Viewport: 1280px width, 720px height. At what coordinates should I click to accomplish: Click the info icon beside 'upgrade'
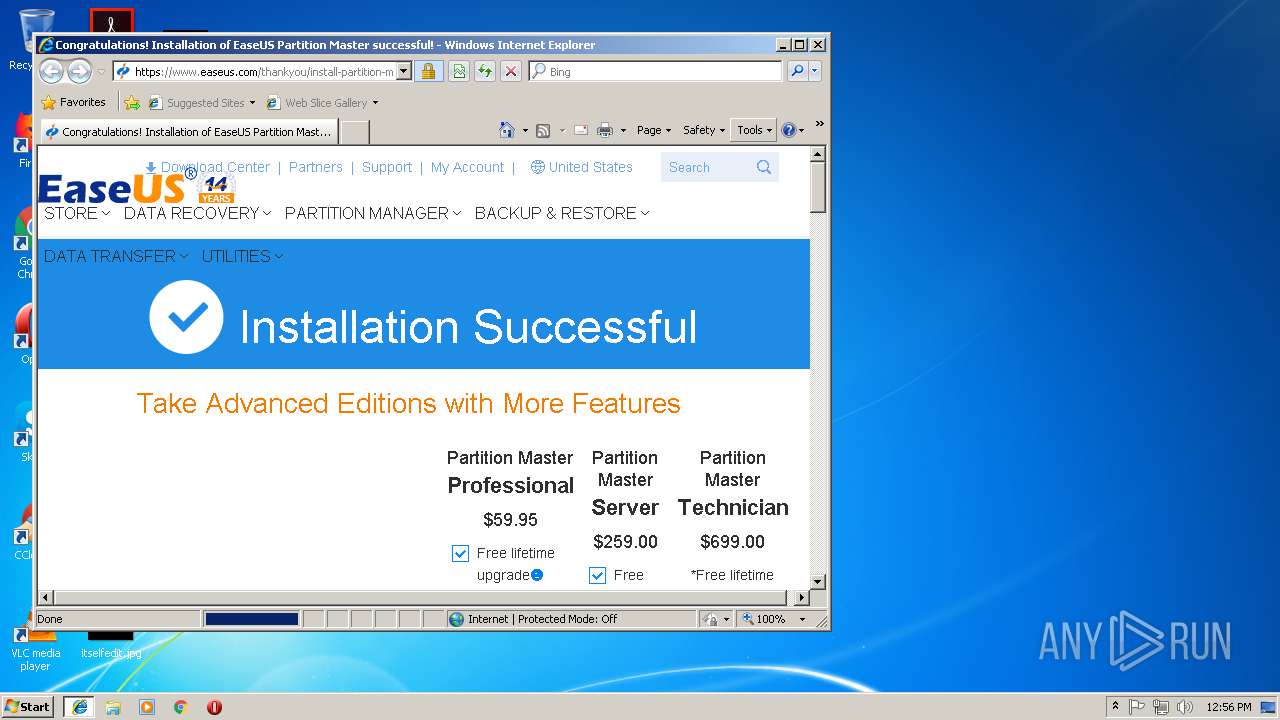537,575
